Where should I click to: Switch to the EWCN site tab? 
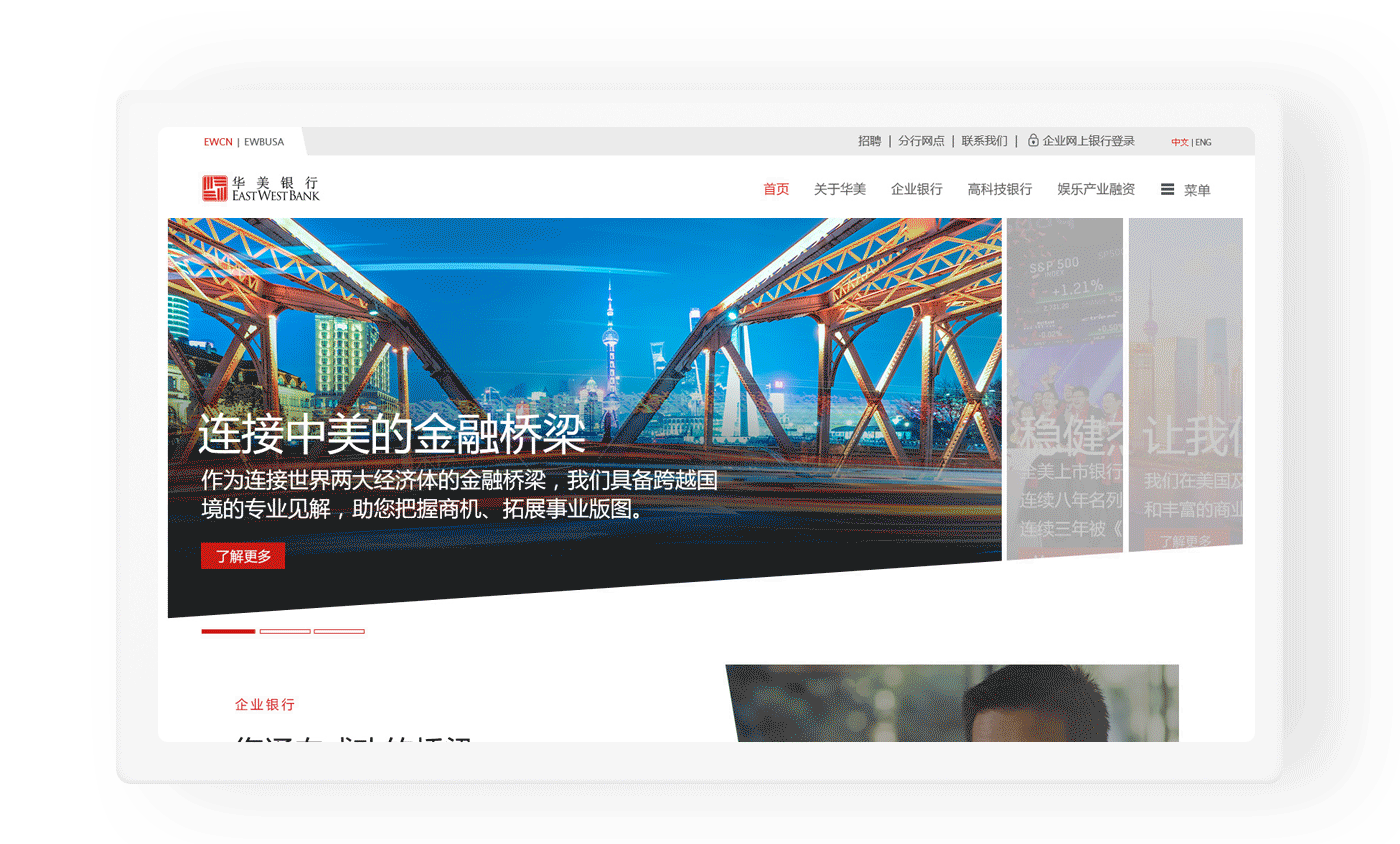tap(217, 142)
